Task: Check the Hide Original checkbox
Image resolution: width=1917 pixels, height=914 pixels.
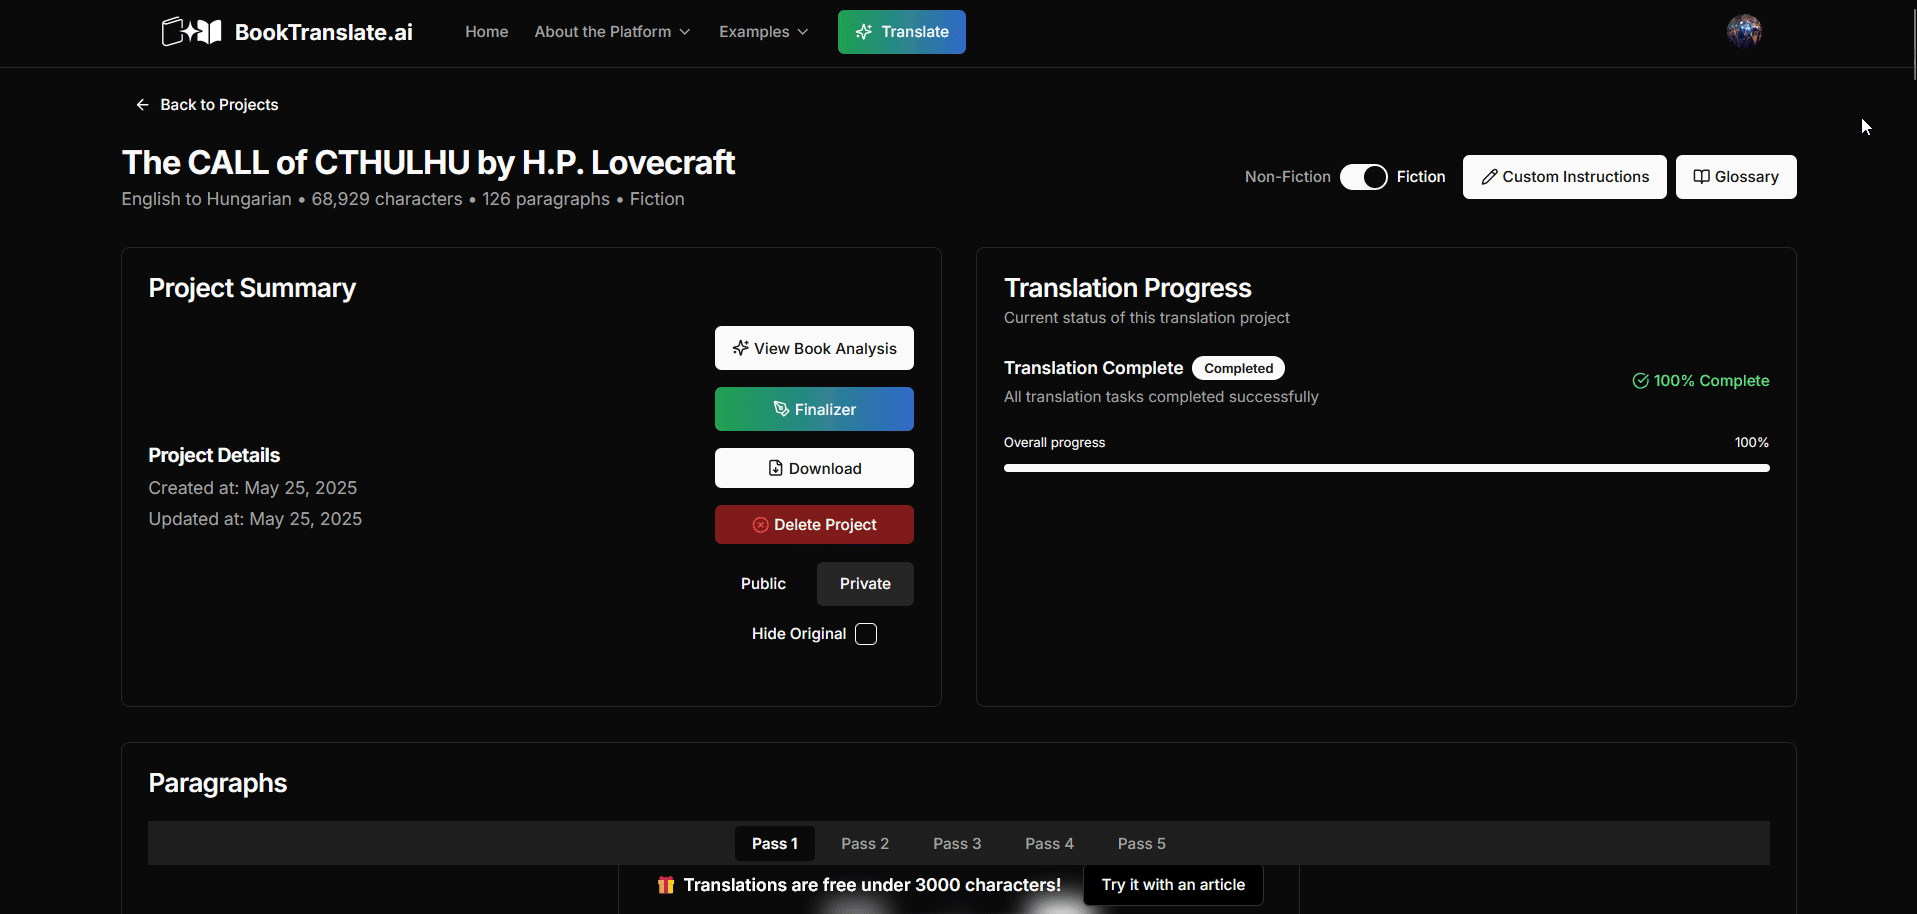Action: pyautogui.click(x=866, y=634)
